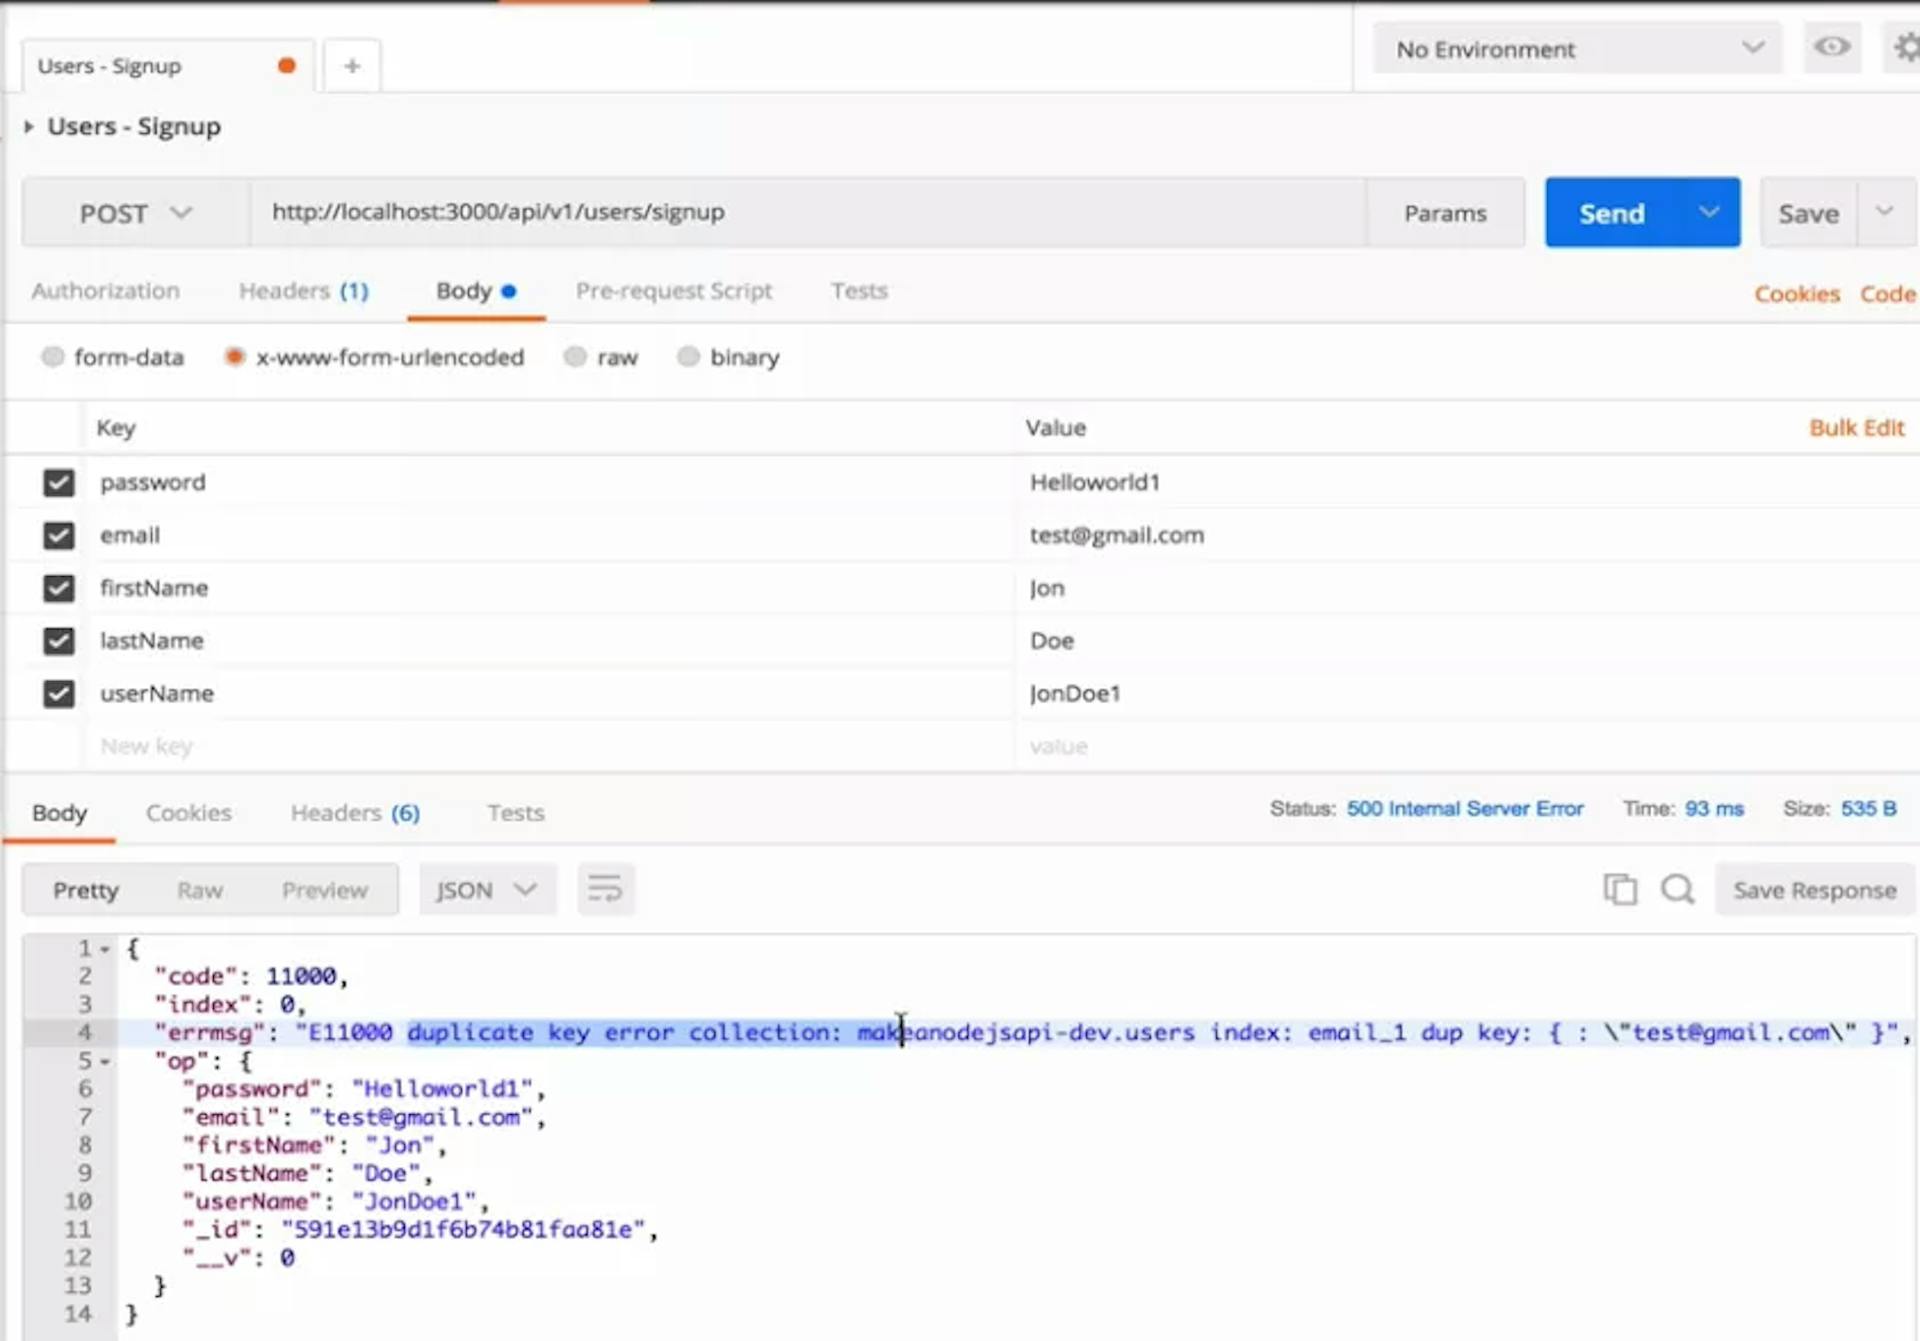Viewport: 1920px width, 1341px height.
Task: Click the blue Send button
Action: point(1611,213)
